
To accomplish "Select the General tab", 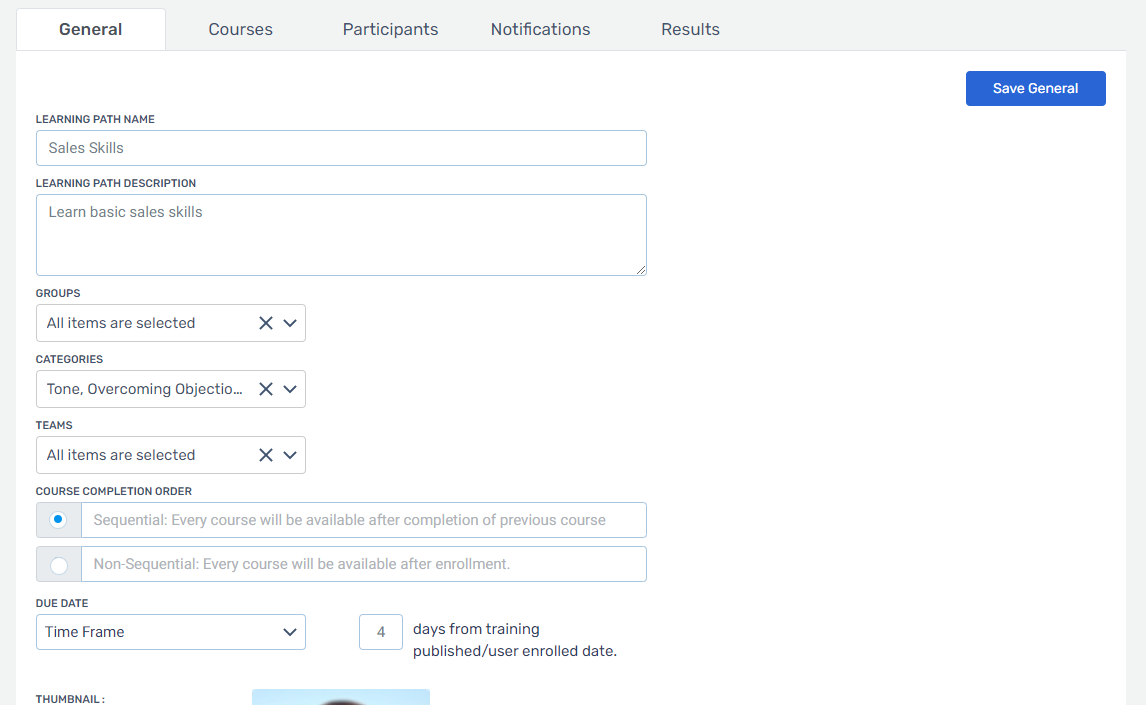I will point(91,29).
